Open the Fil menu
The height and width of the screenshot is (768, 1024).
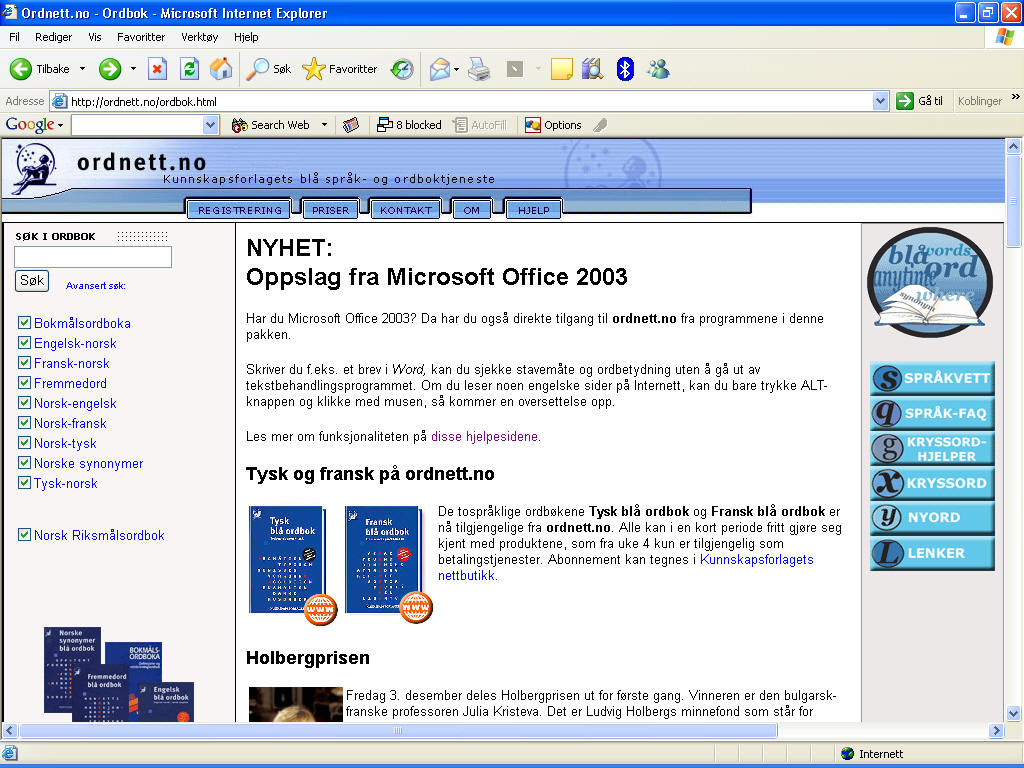pos(14,37)
